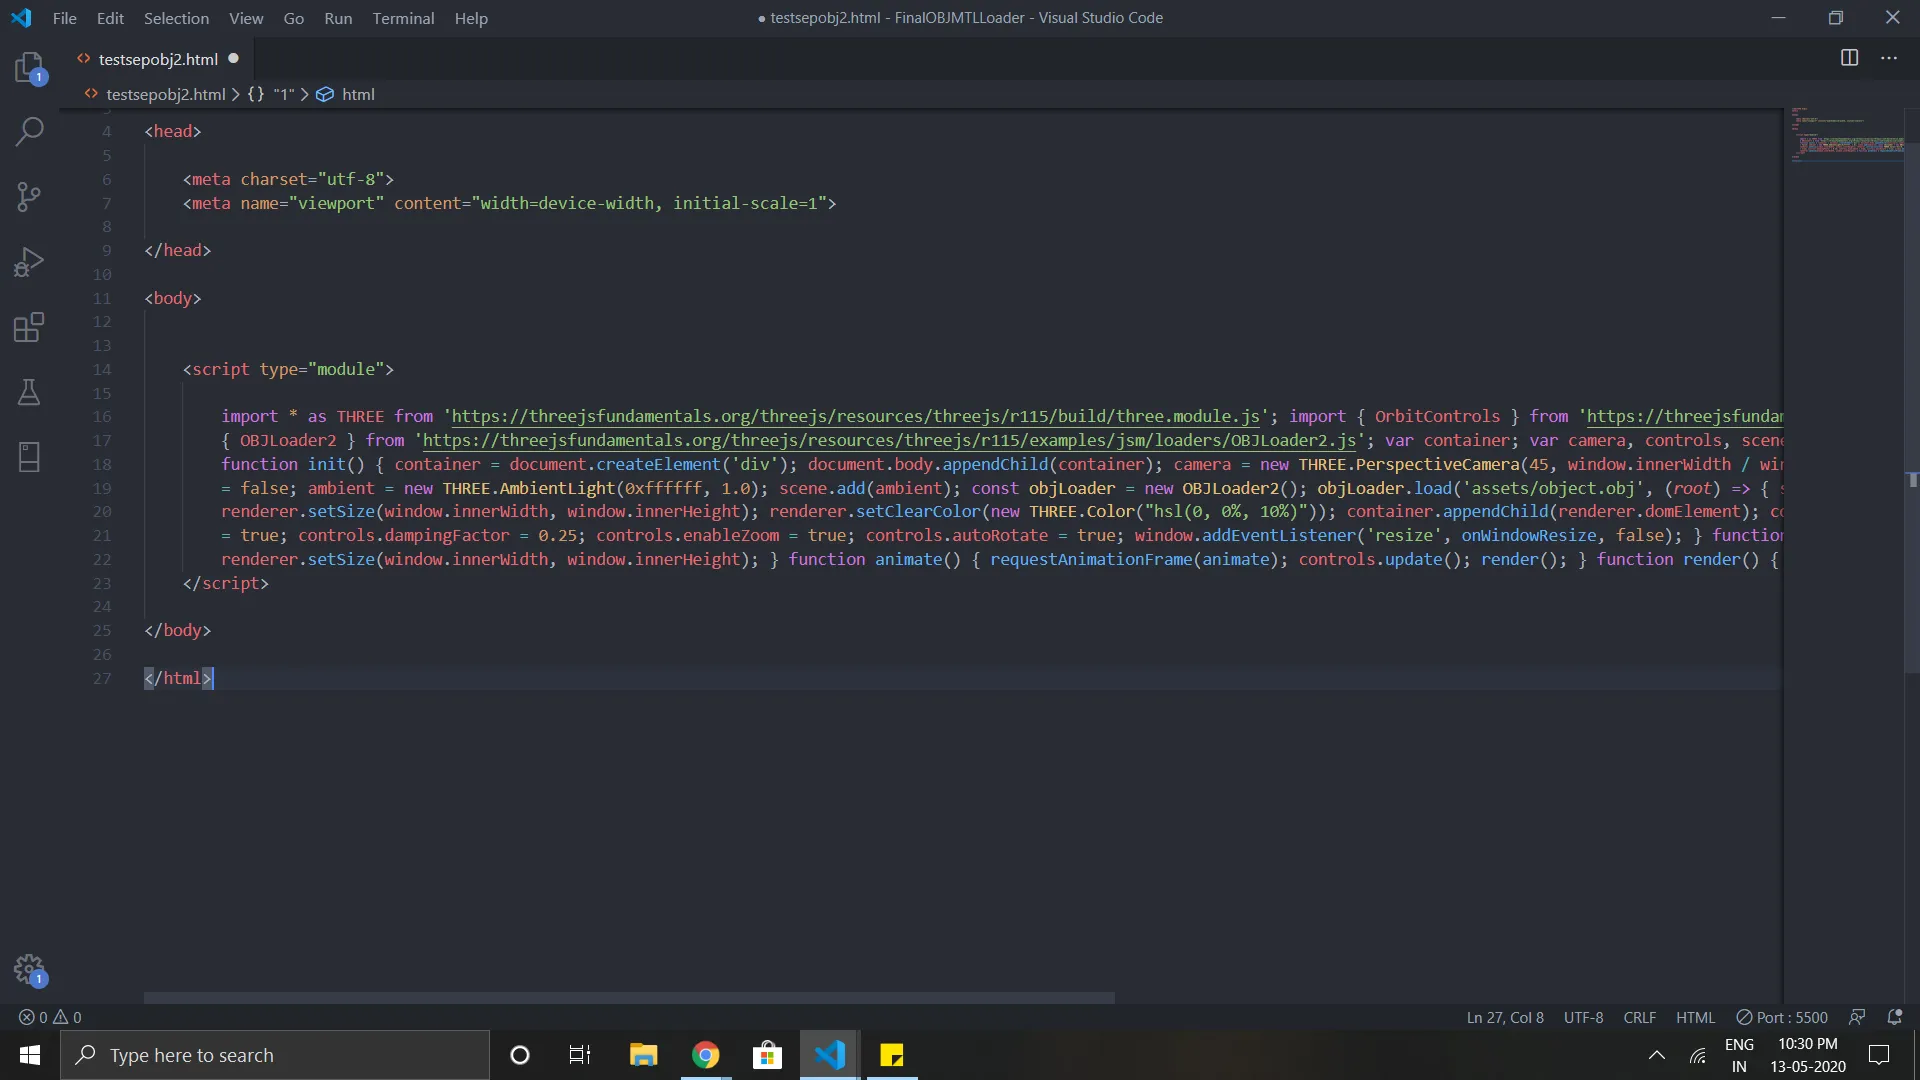Open the Search view icon

(29, 131)
